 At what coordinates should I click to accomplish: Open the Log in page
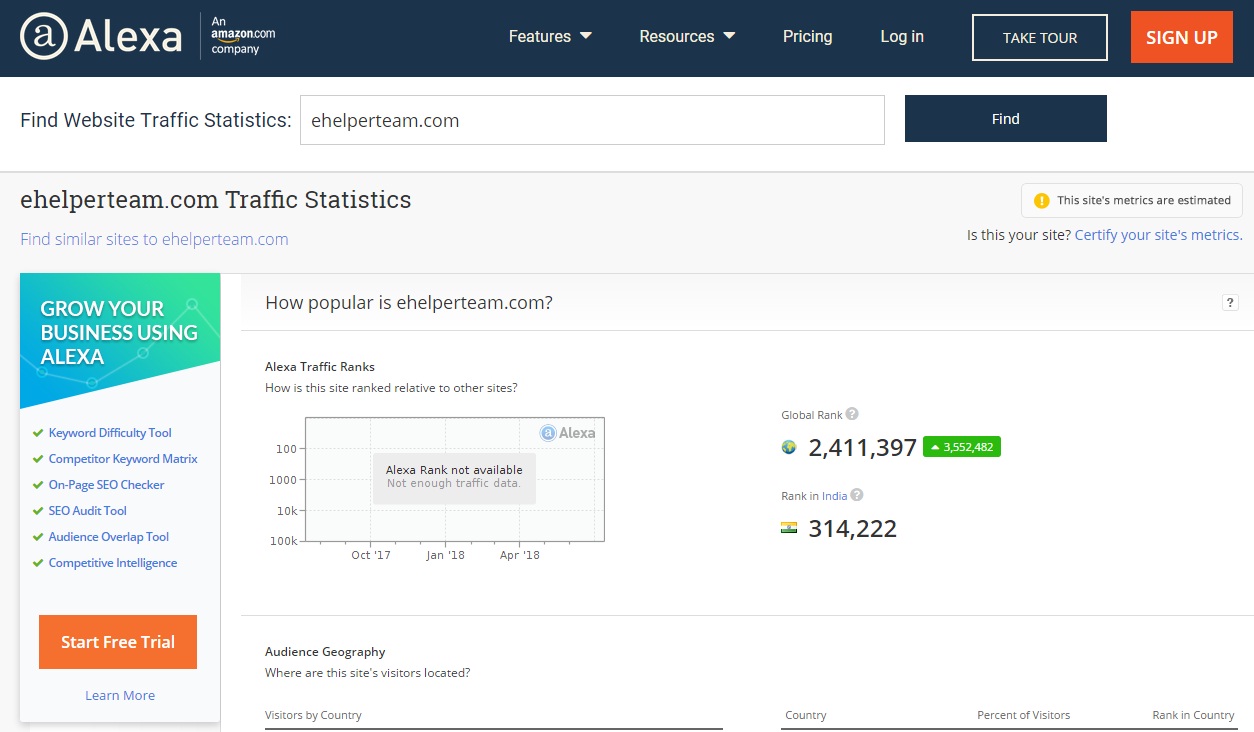tap(902, 37)
